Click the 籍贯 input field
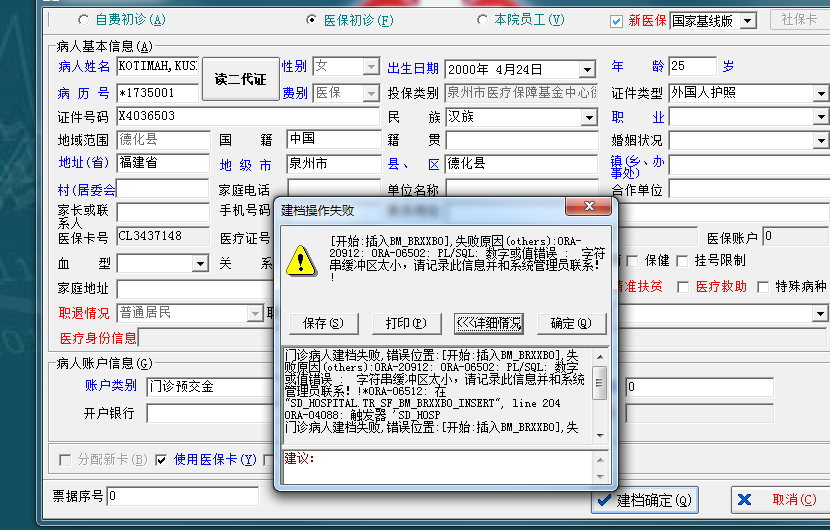830x530 pixels. pos(521,140)
